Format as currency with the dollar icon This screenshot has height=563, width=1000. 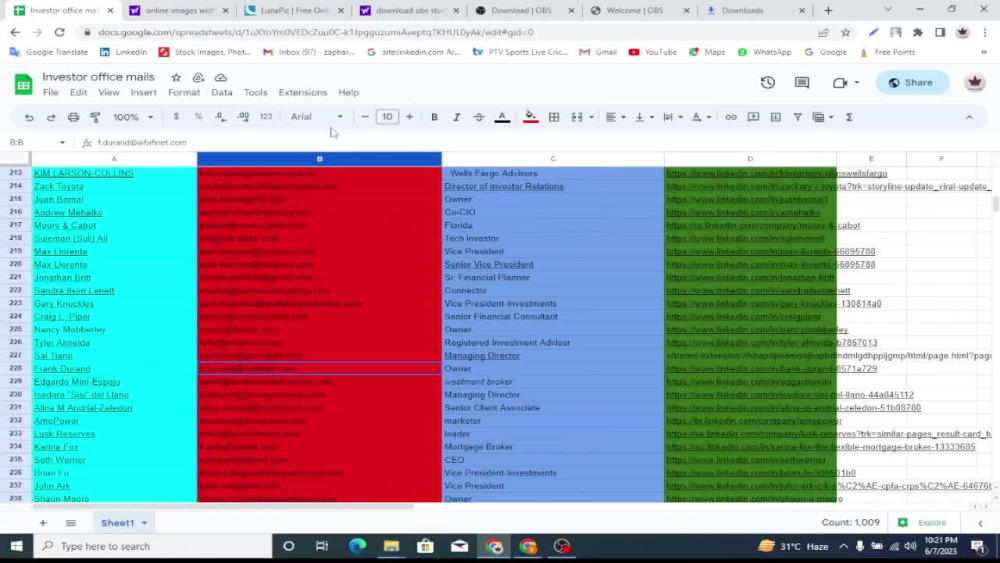point(176,117)
